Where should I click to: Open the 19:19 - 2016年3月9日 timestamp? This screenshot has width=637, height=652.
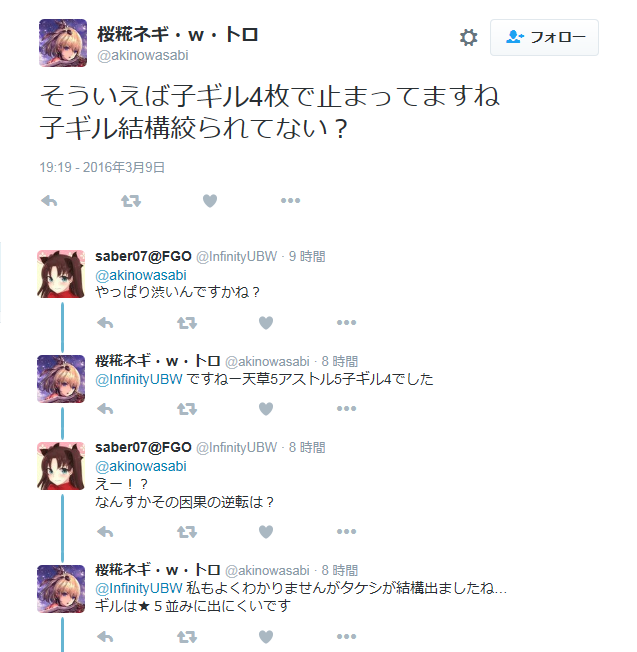click(x=102, y=167)
